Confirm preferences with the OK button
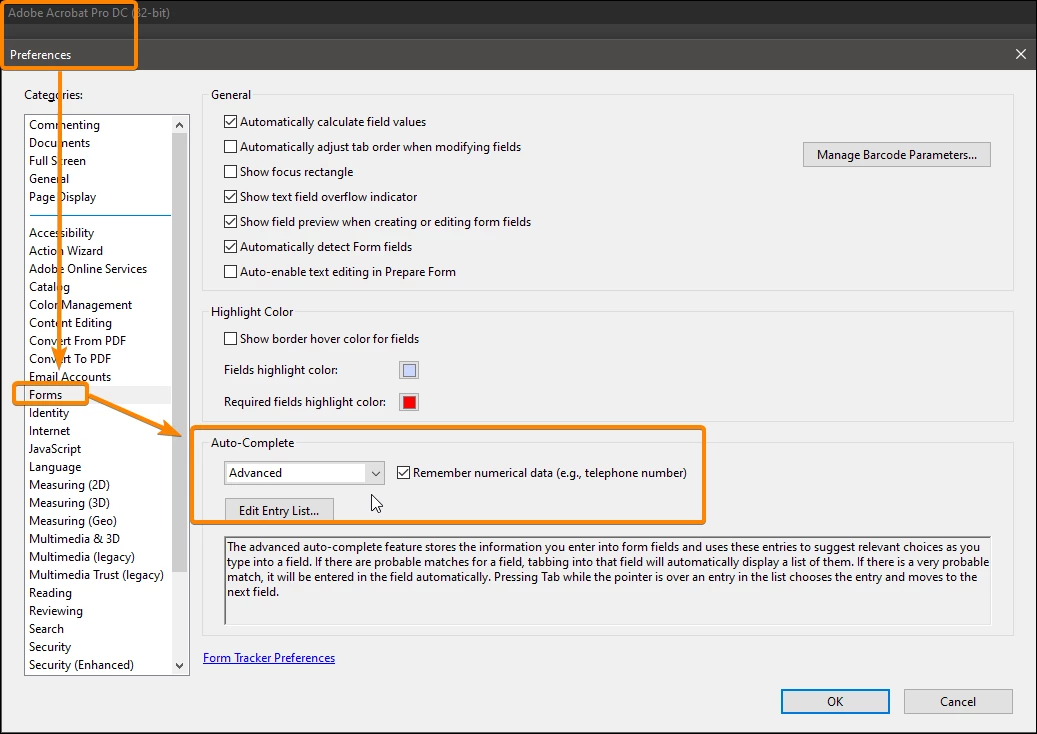The image size is (1037, 734). click(x=835, y=702)
